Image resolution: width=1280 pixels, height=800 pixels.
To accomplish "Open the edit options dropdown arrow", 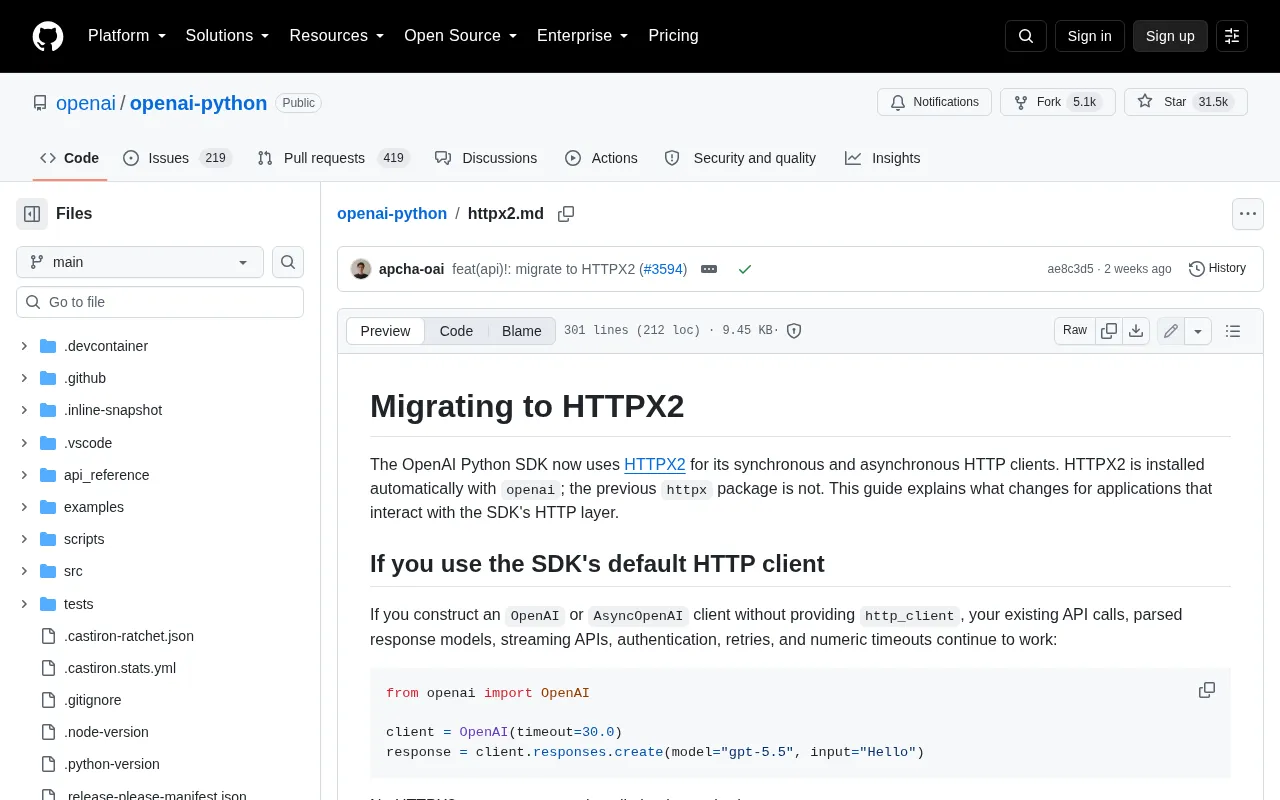I will coord(1199,331).
